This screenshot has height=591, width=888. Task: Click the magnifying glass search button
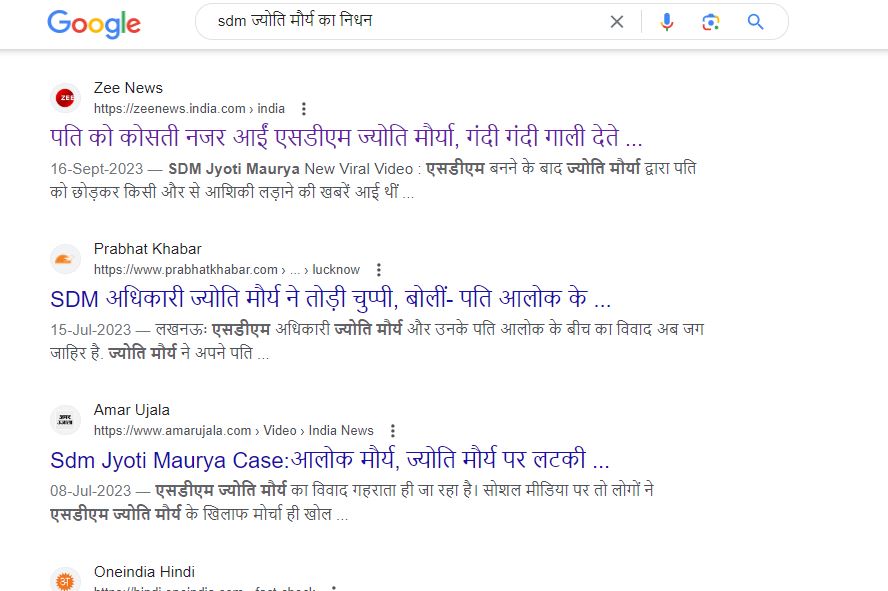tap(756, 22)
